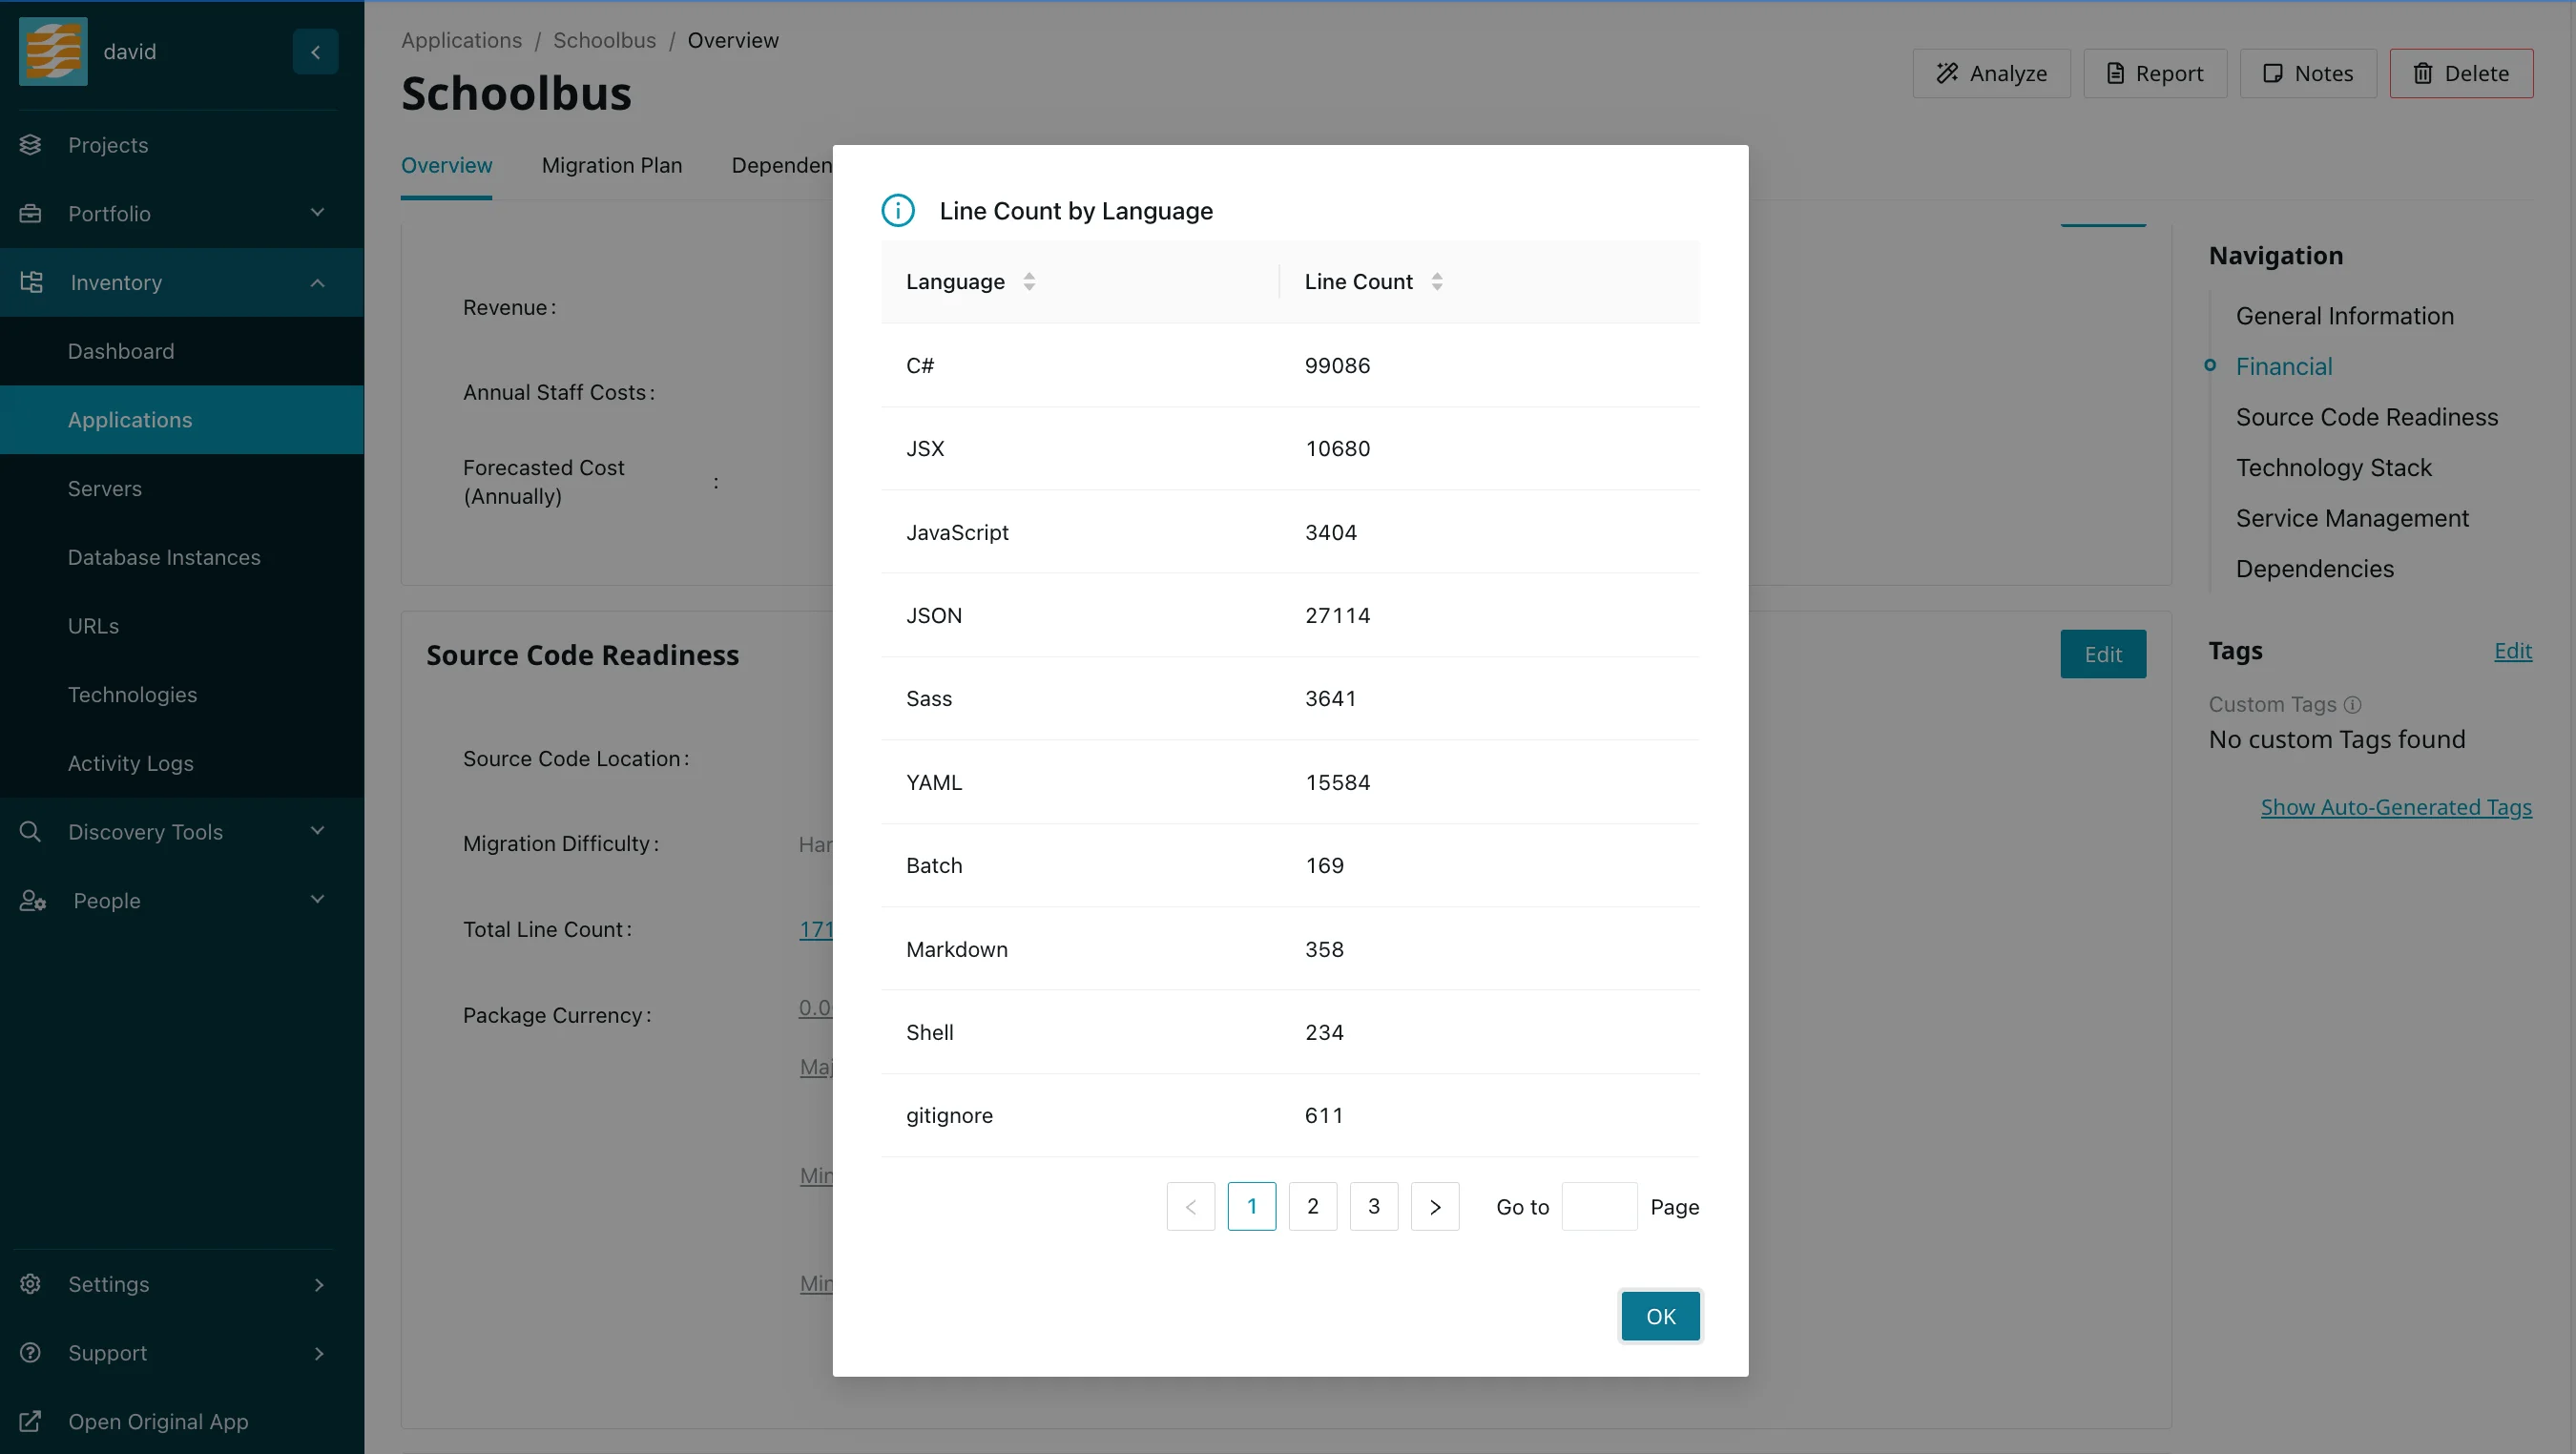Select Applications in the sidebar

[182, 420]
